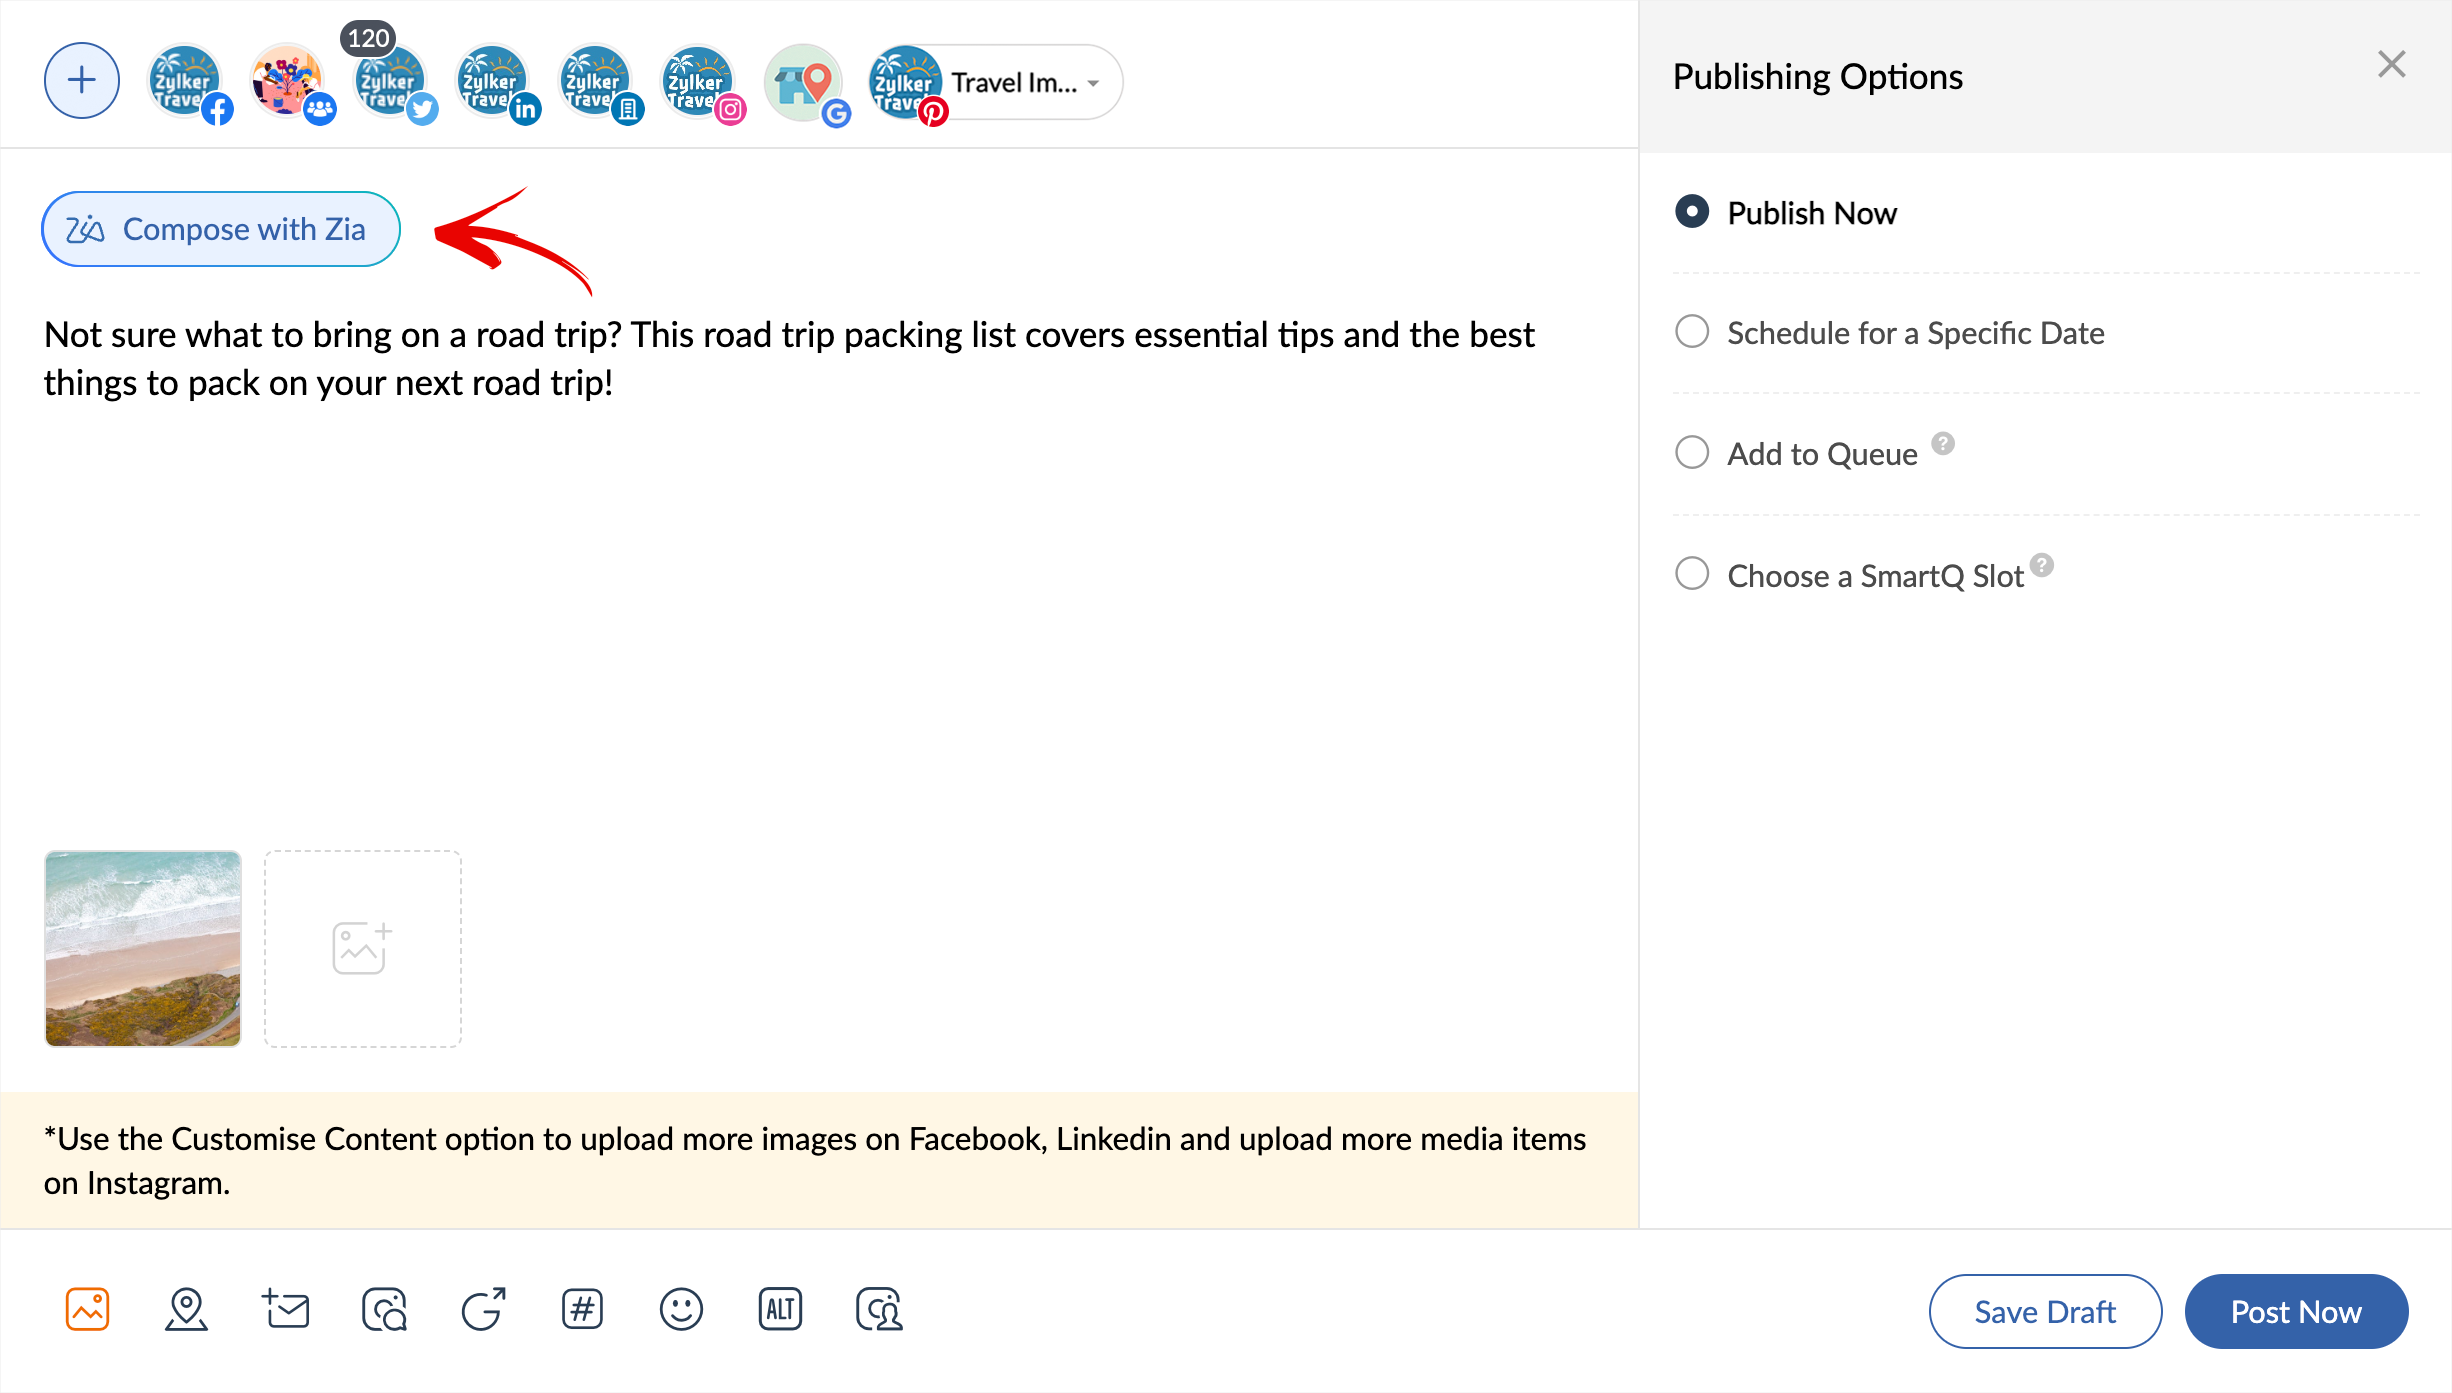
Task: Click the Post Now button
Action: tap(2296, 1311)
